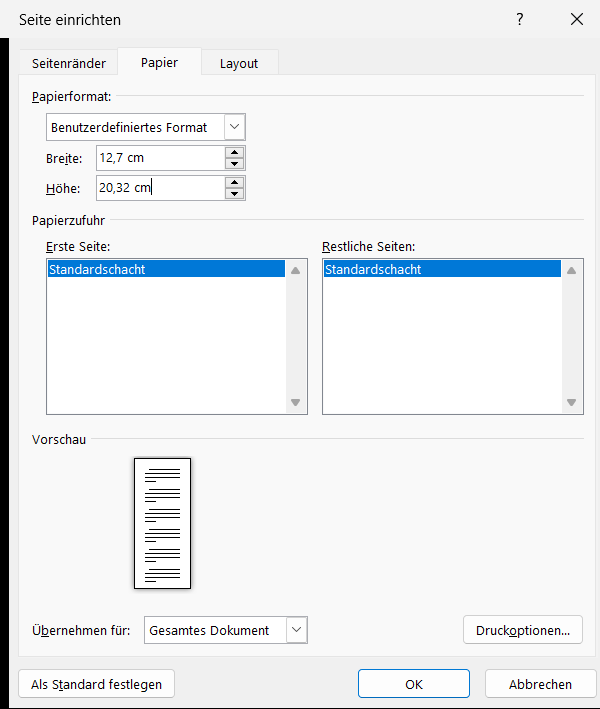Image resolution: width=600 pixels, height=709 pixels.
Task: Cancel with the Abbrechen button
Action: pos(540,684)
